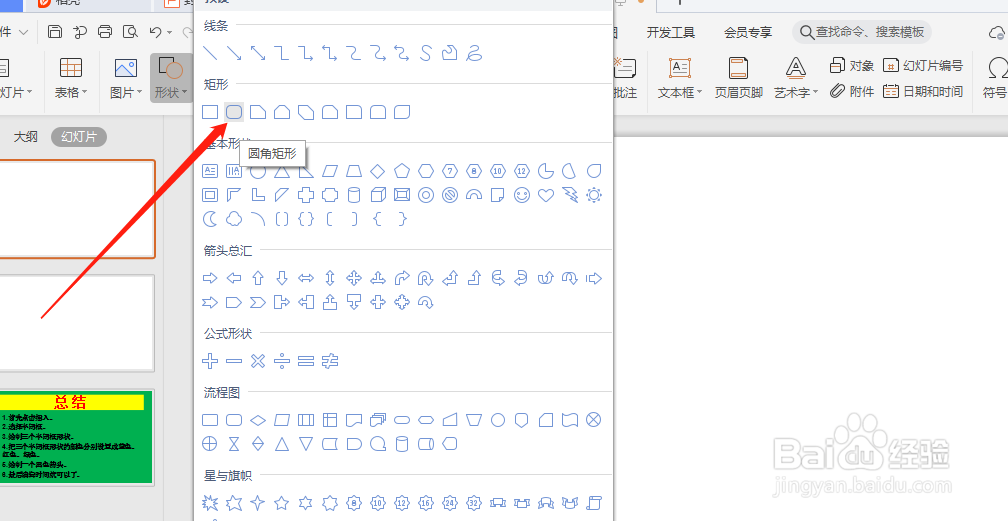Viewport: 1008px width, 521px height.
Task: Click the 对象 object button
Action: click(x=852, y=65)
